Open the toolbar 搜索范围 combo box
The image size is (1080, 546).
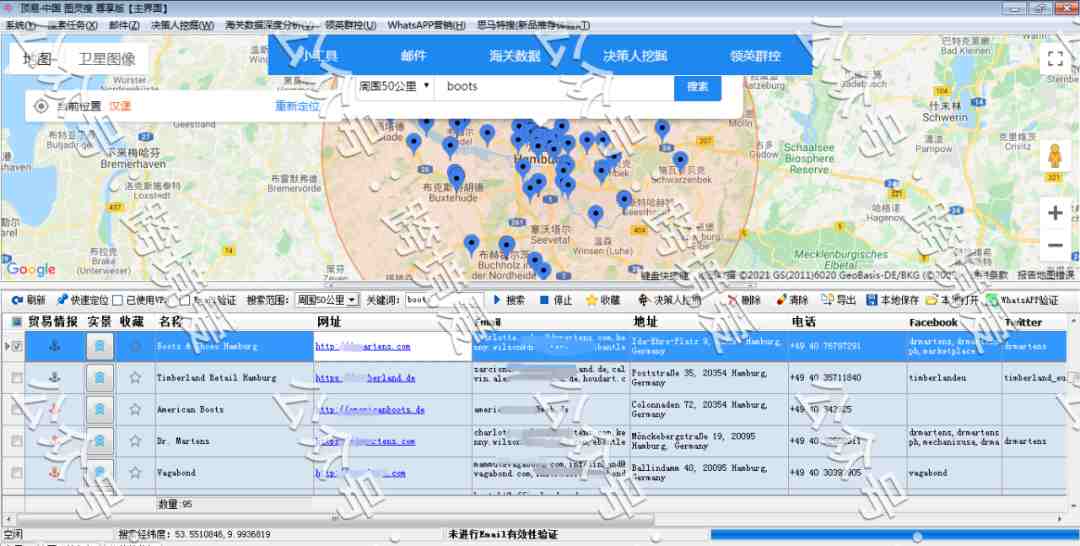327,300
